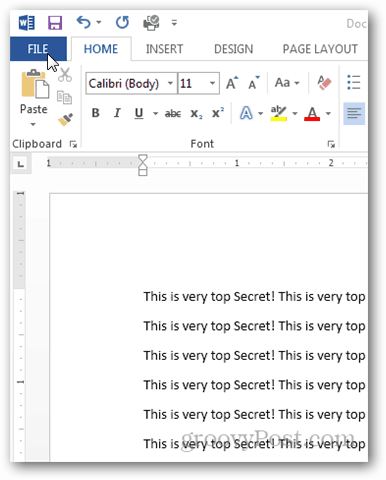The height and width of the screenshot is (480, 386).
Task: Click the Grow Font icon
Action: coord(232,83)
